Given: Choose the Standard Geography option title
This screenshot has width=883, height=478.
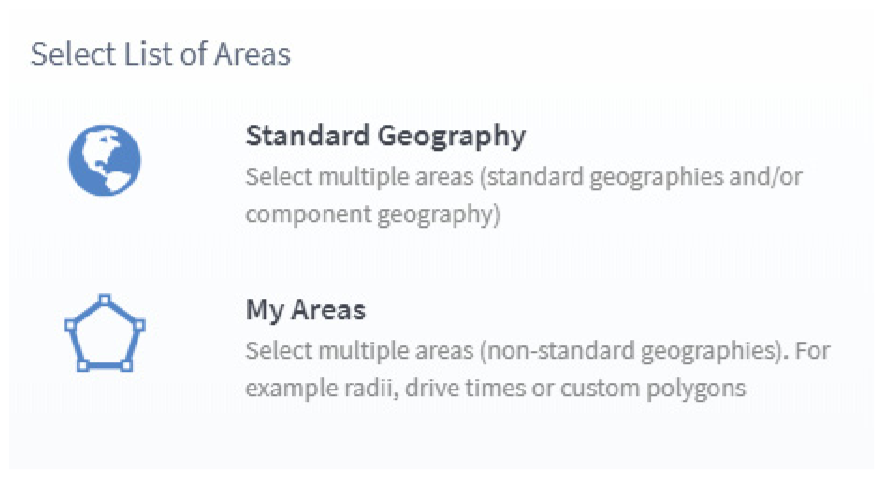Looking at the screenshot, I should click(385, 135).
